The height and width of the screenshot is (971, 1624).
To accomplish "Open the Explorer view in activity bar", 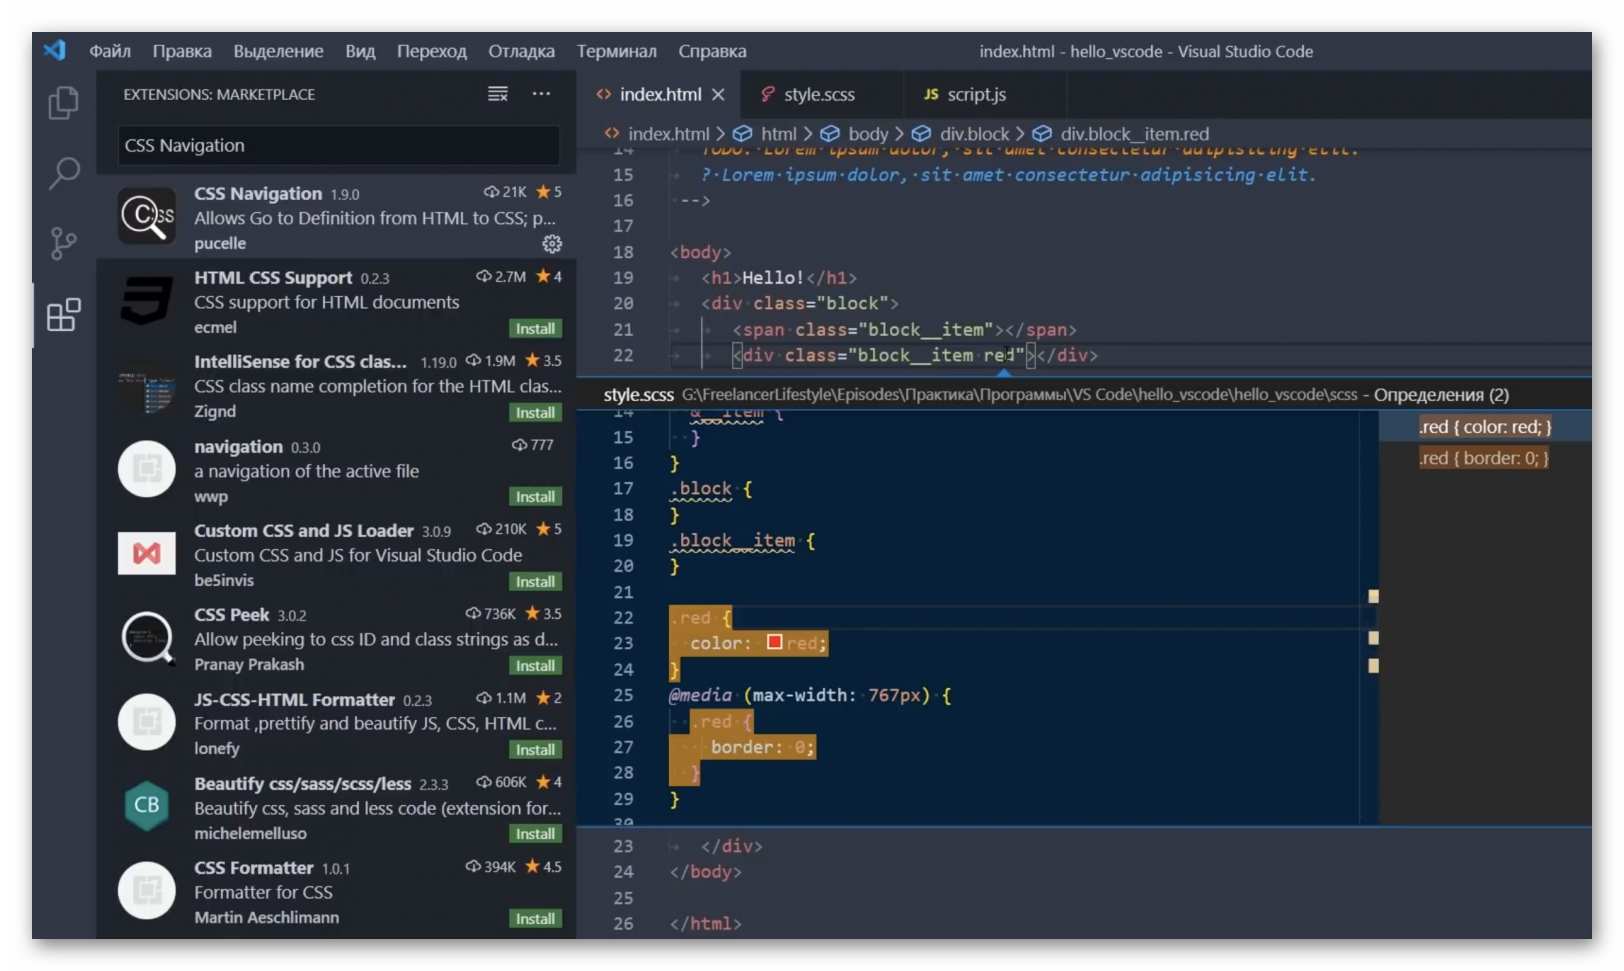I will [x=64, y=103].
